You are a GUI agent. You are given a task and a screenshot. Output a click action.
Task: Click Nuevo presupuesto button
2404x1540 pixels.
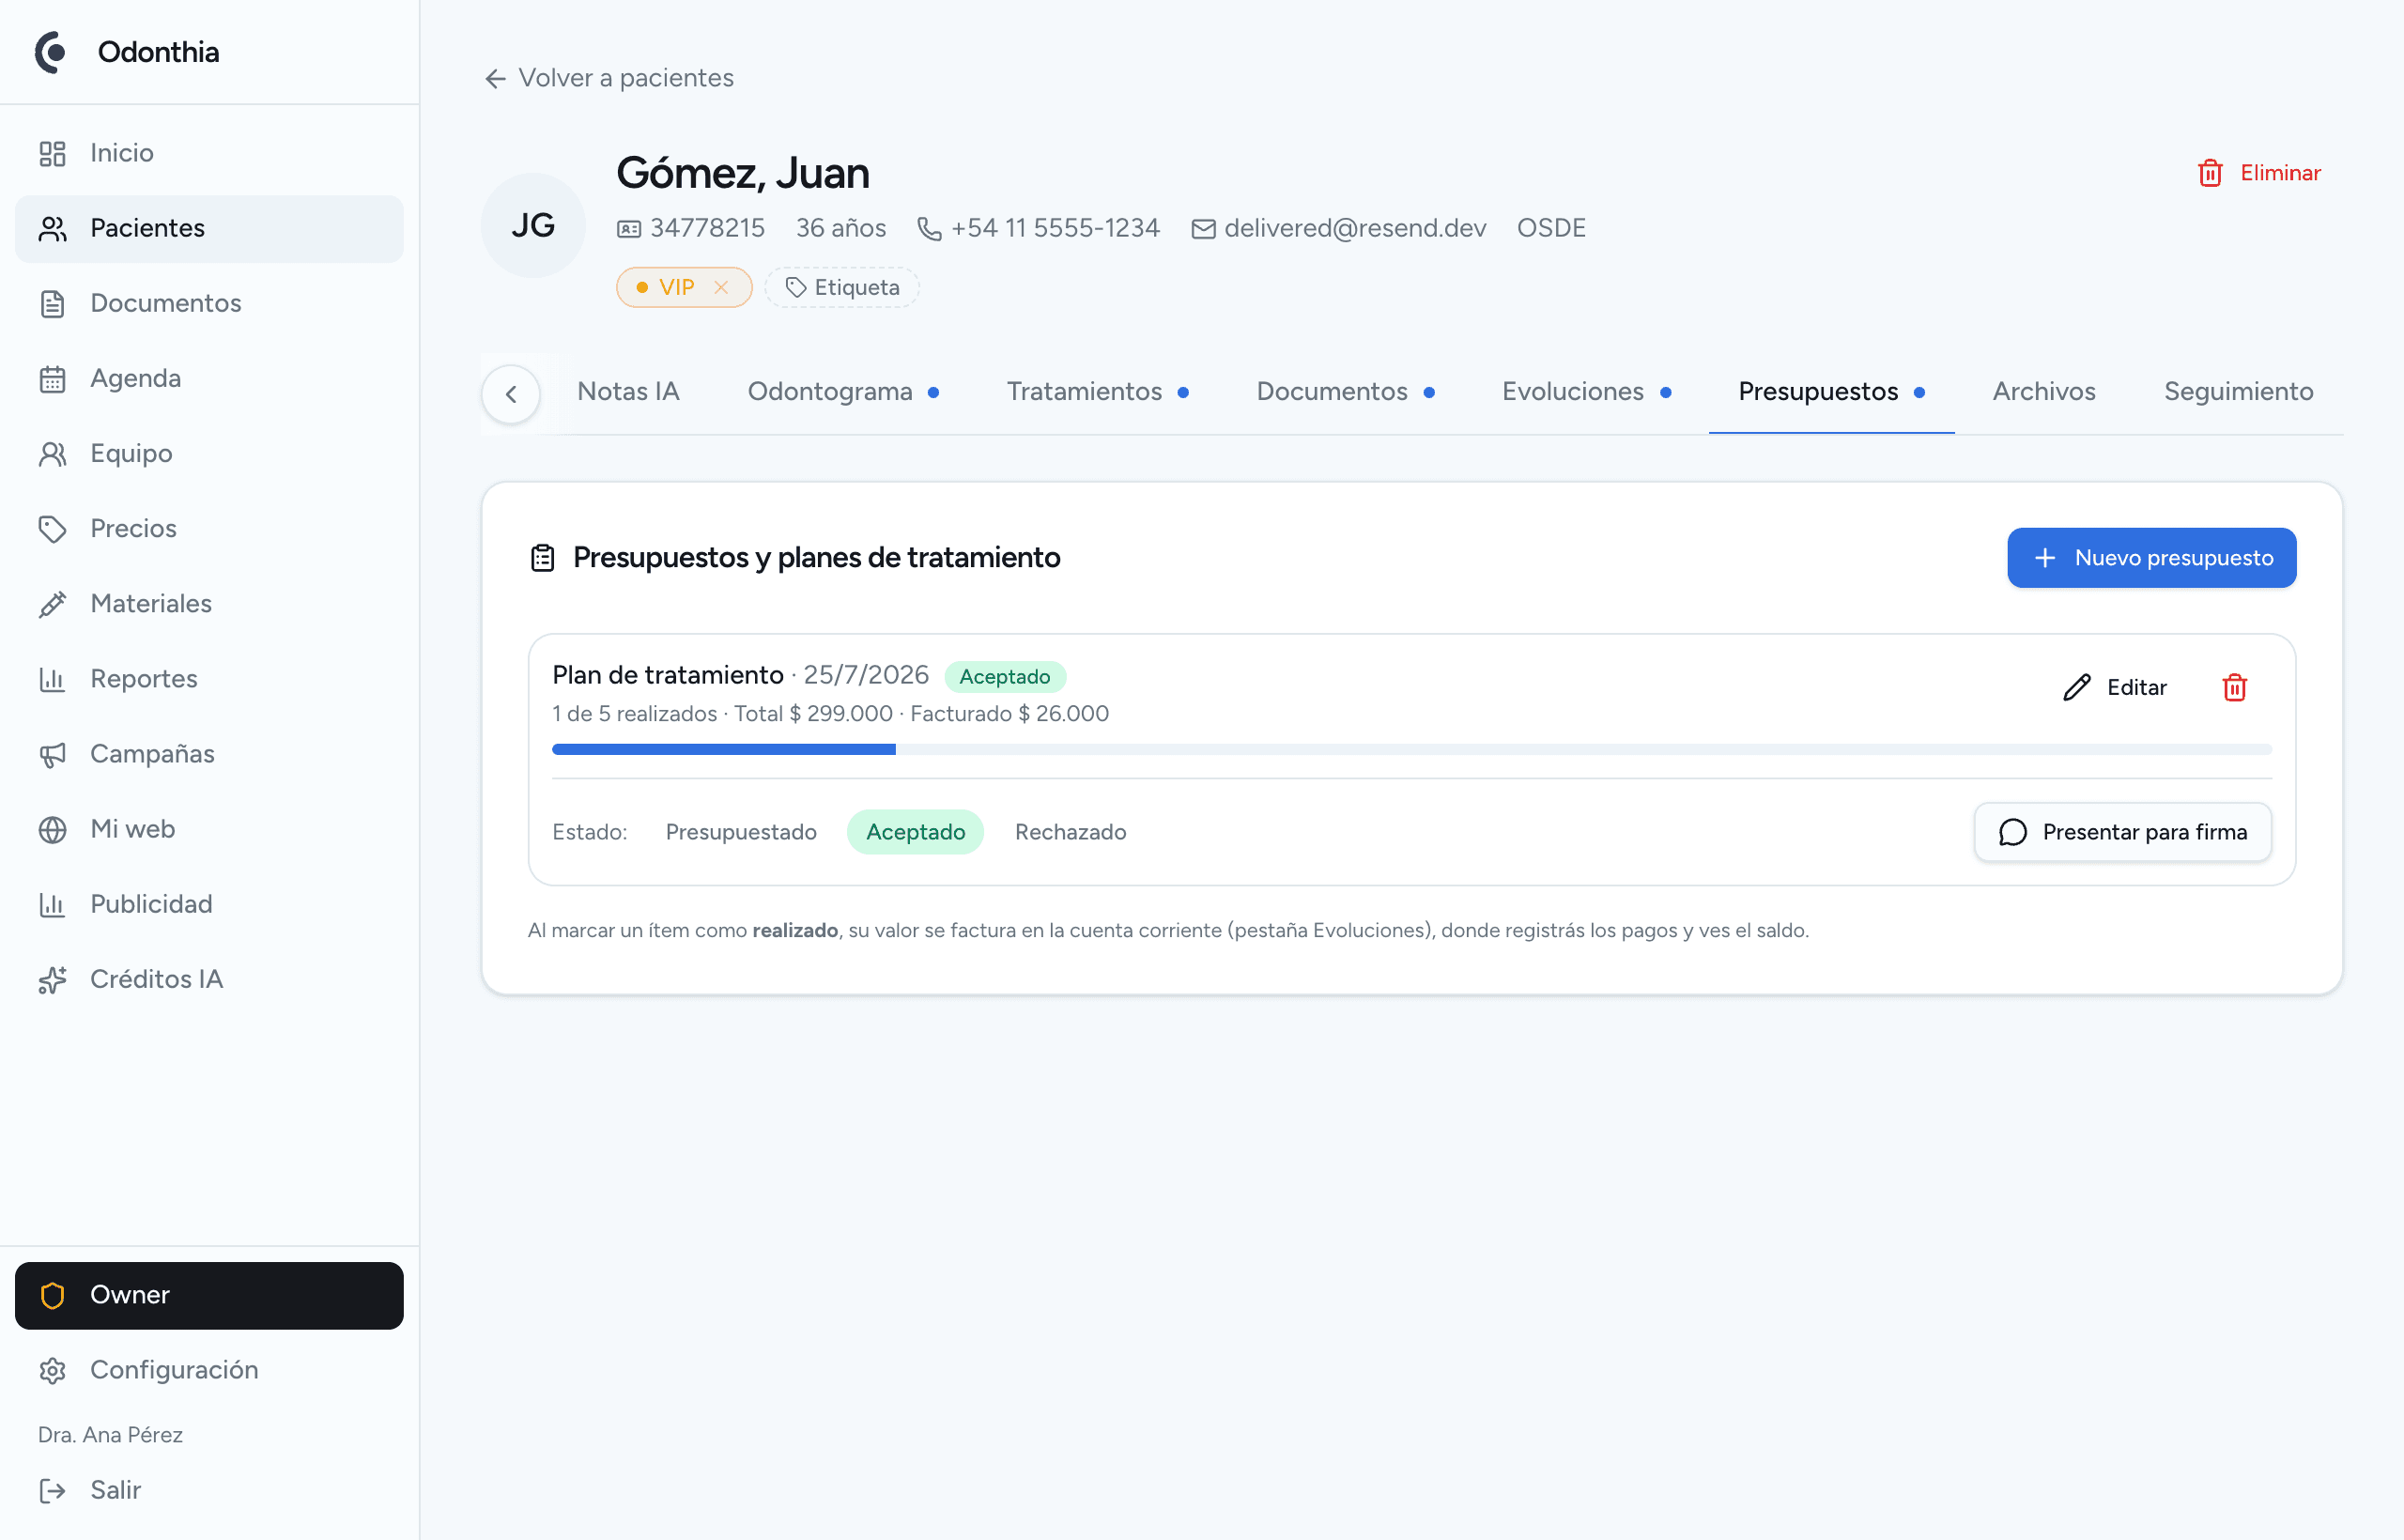pos(2151,558)
